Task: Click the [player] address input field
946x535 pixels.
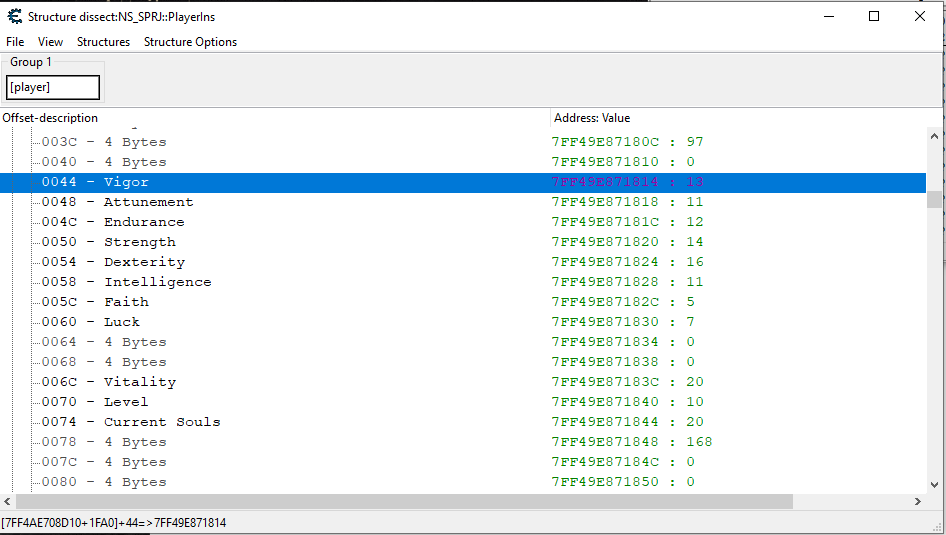Action: pos(53,87)
